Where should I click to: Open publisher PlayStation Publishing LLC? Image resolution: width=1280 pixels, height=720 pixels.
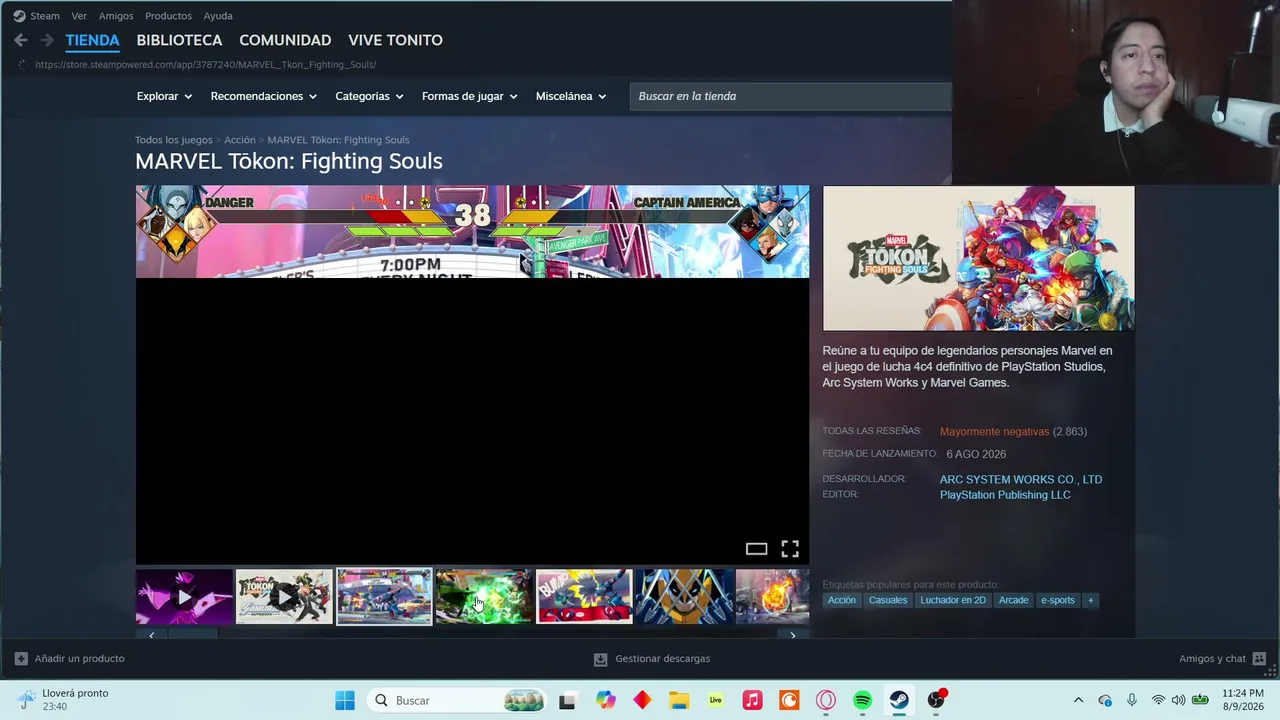coord(1005,495)
